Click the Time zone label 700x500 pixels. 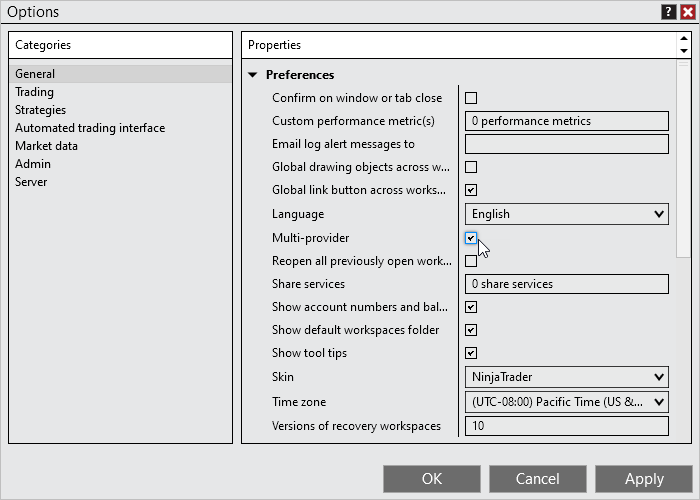tap(299, 402)
